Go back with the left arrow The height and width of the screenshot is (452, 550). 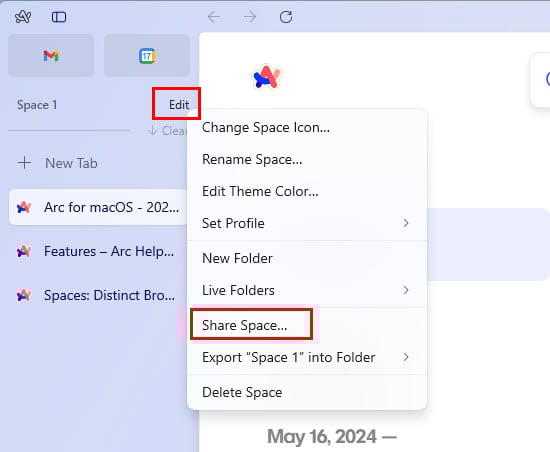pyautogui.click(x=214, y=16)
